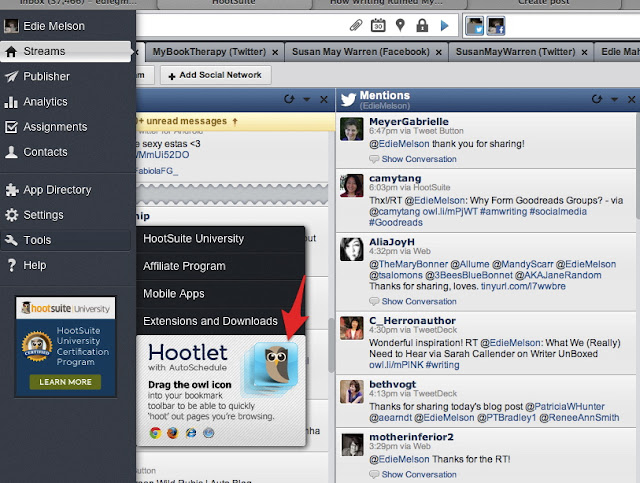This screenshot has height=483, width=640.
Task: Click the compose message input field
Action: [241, 26]
